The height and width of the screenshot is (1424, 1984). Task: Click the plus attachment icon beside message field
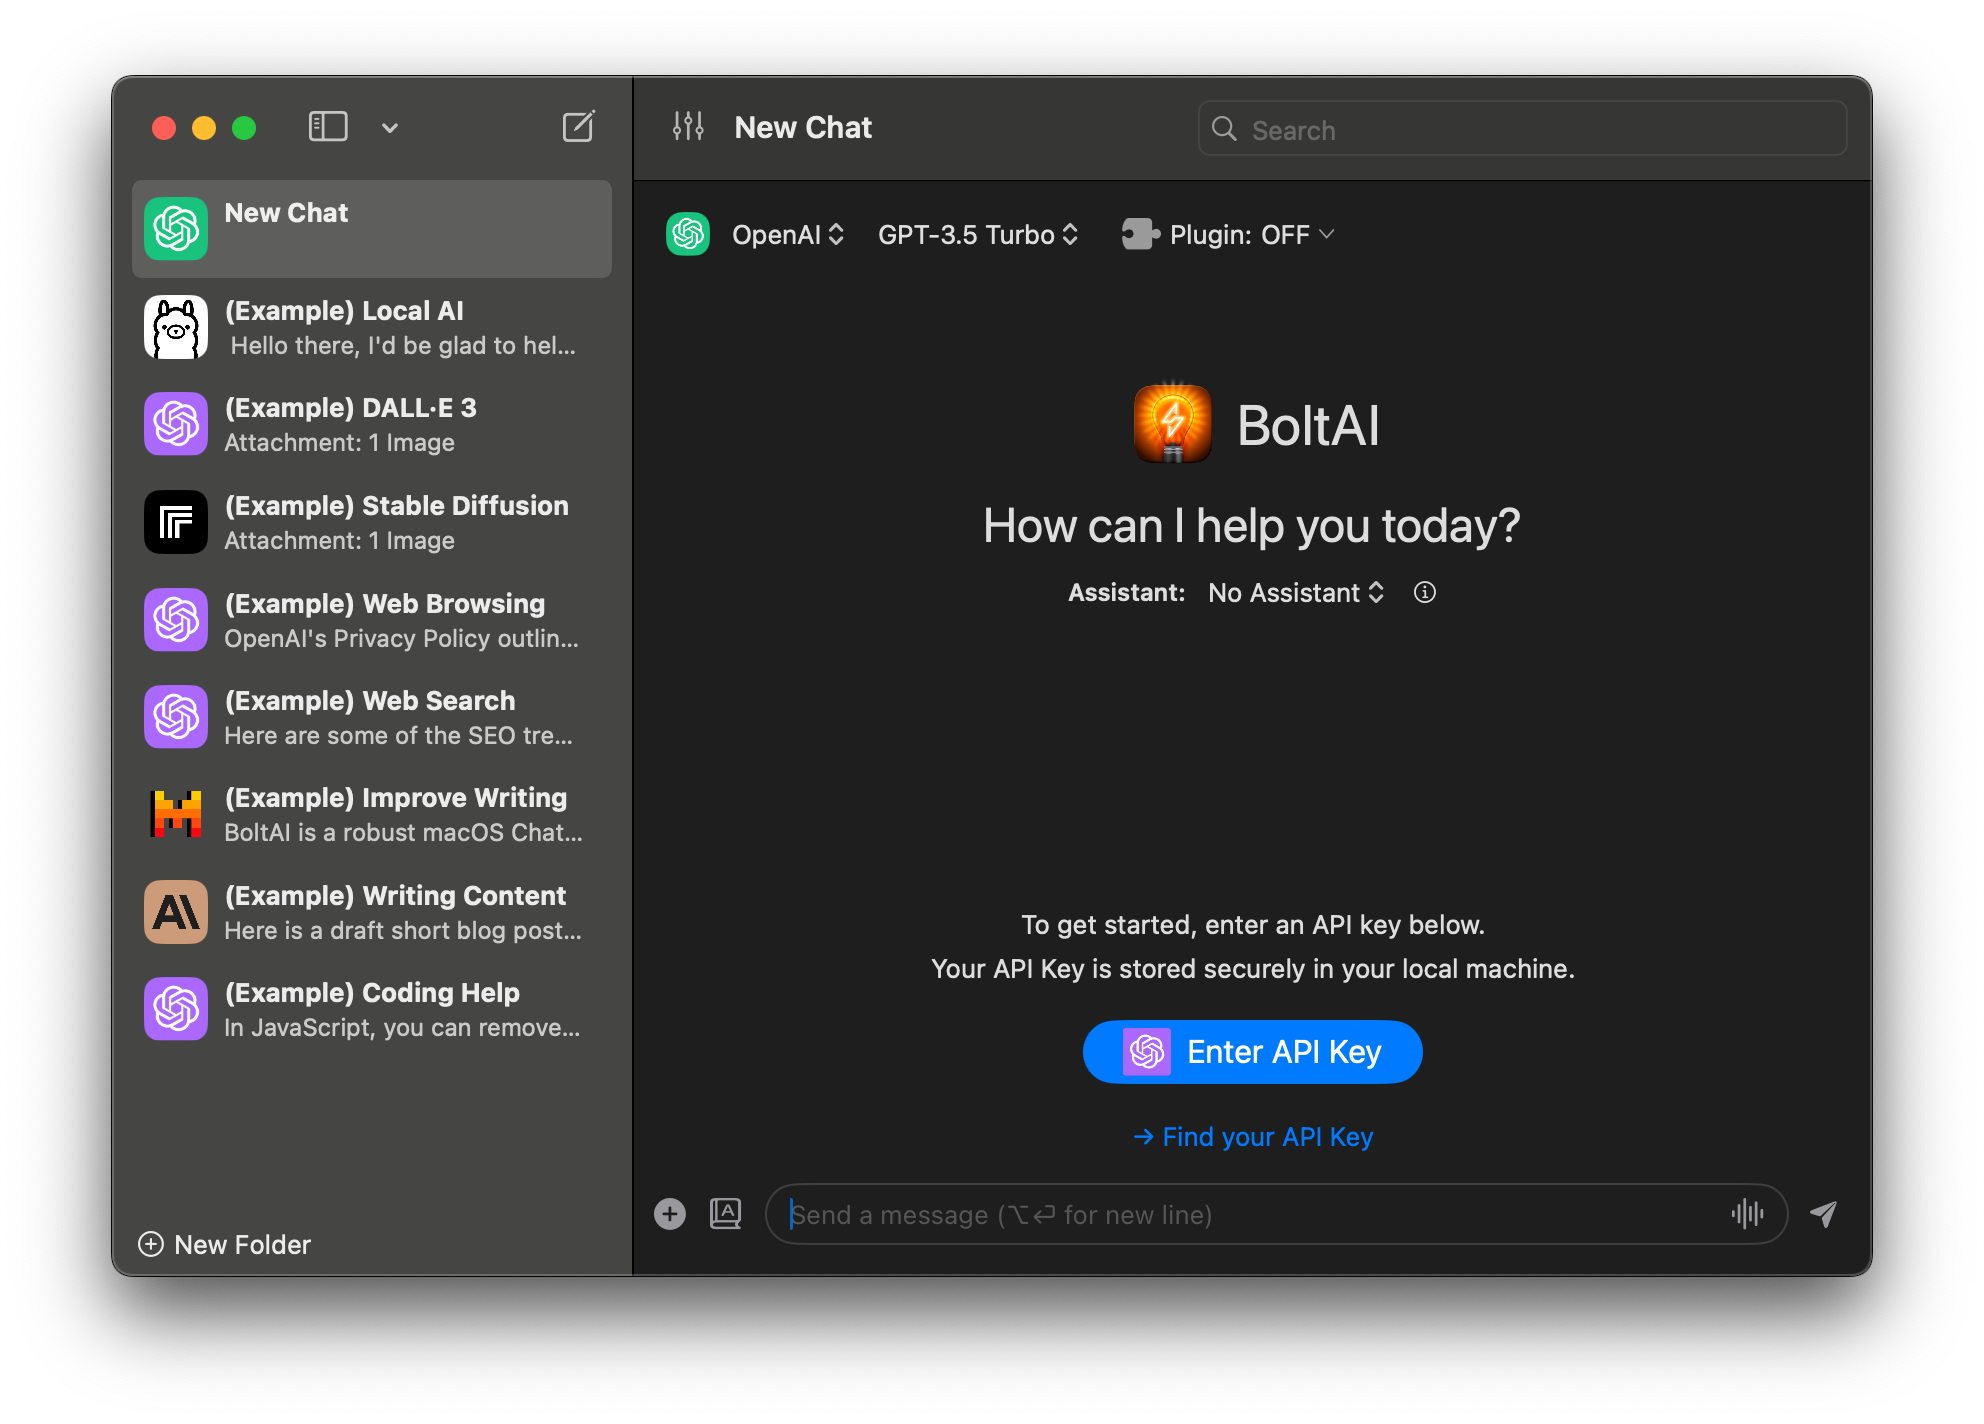click(x=670, y=1214)
